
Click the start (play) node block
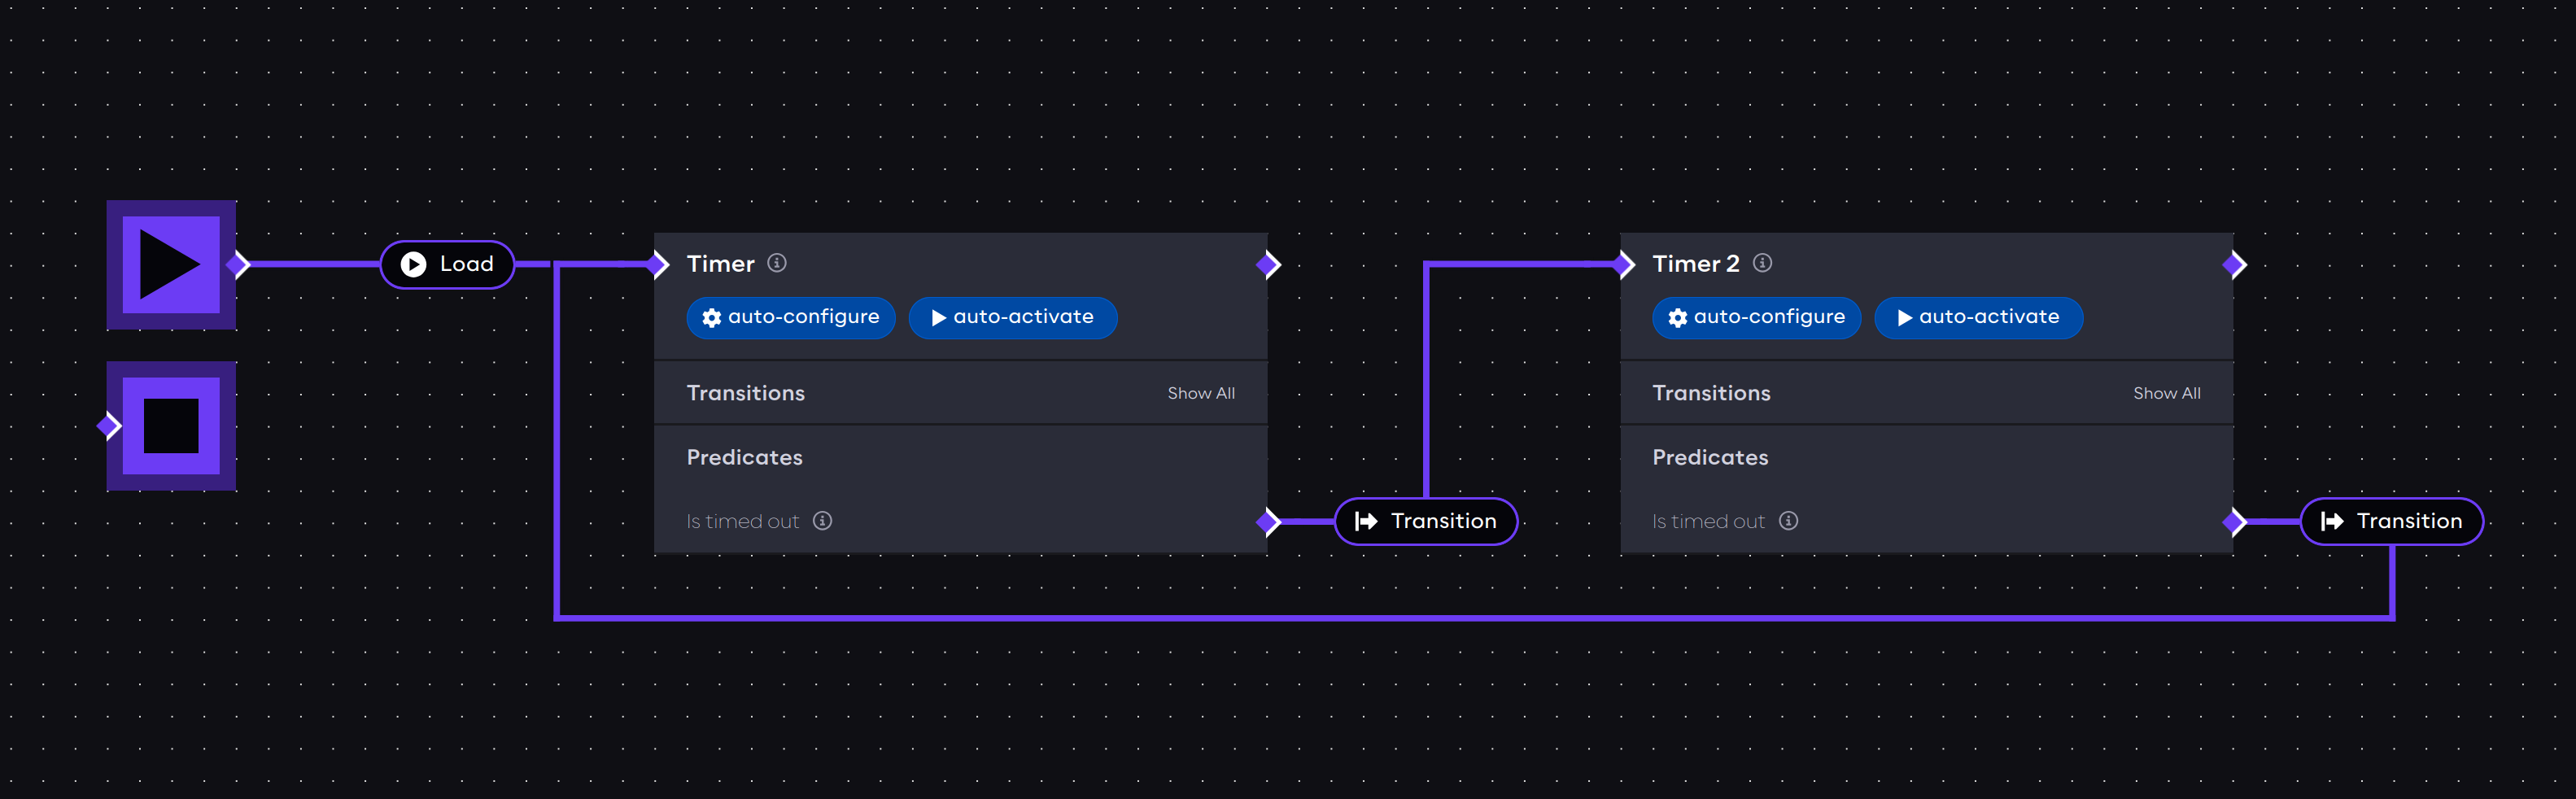tap(171, 264)
